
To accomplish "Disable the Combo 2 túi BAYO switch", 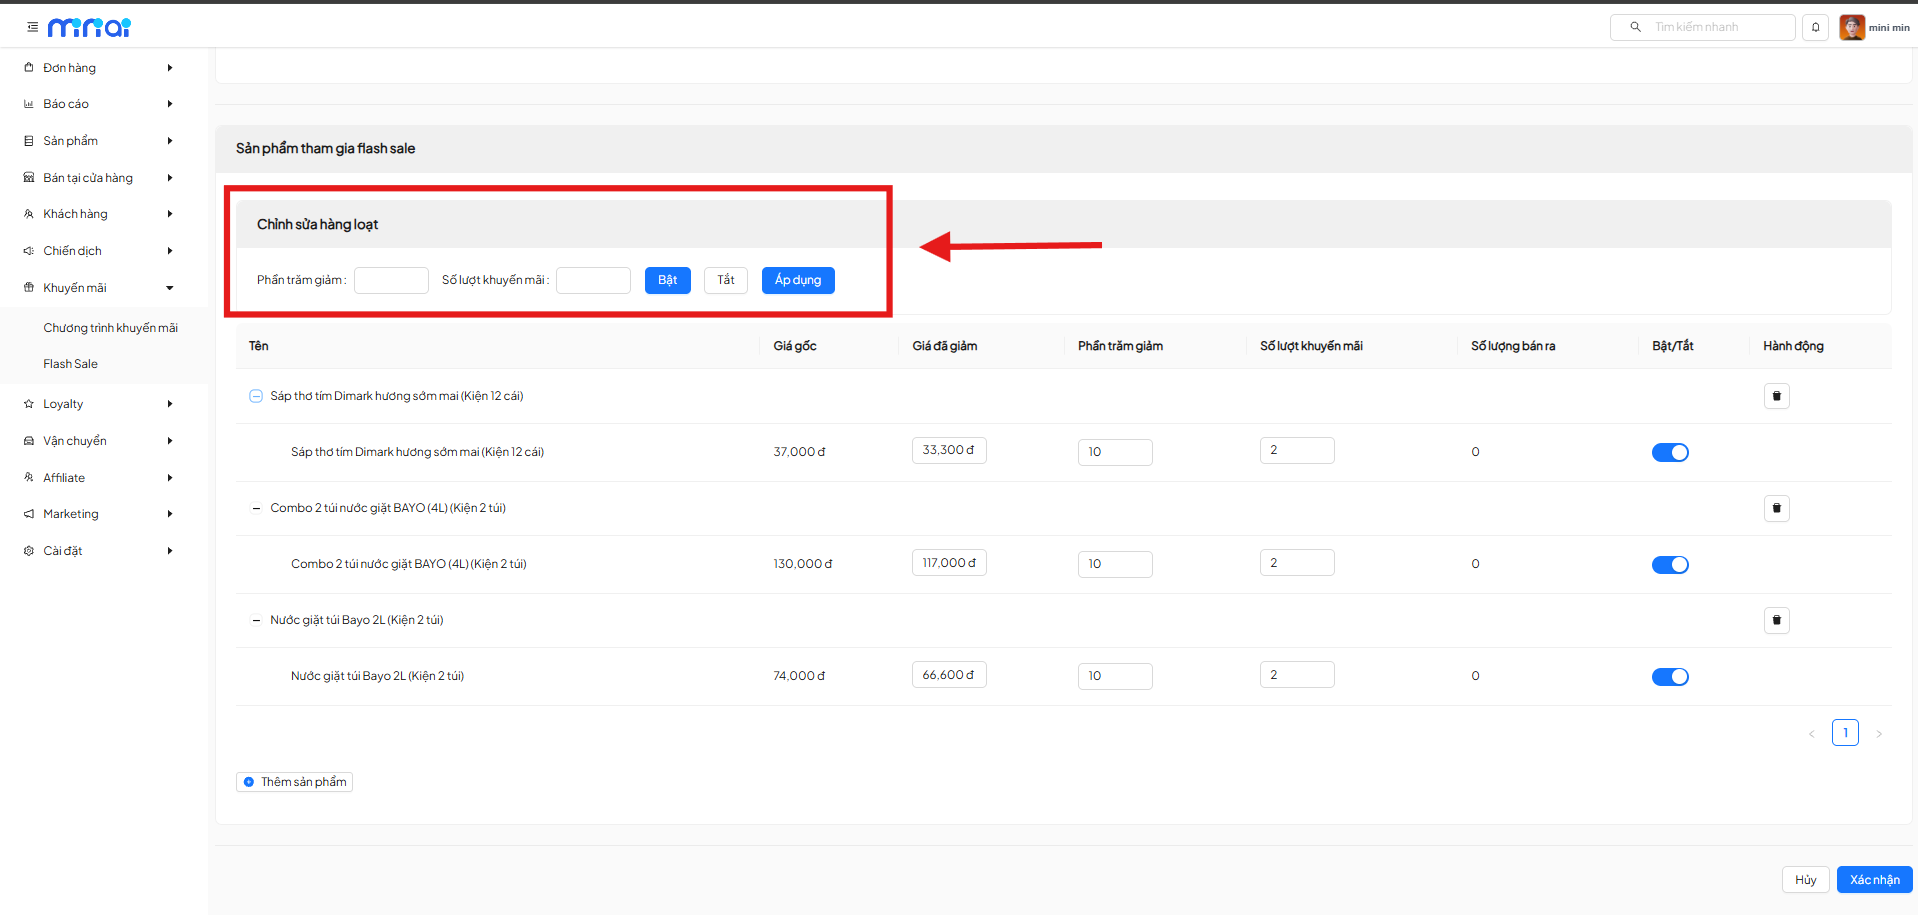I will (x=1669, y=565).
